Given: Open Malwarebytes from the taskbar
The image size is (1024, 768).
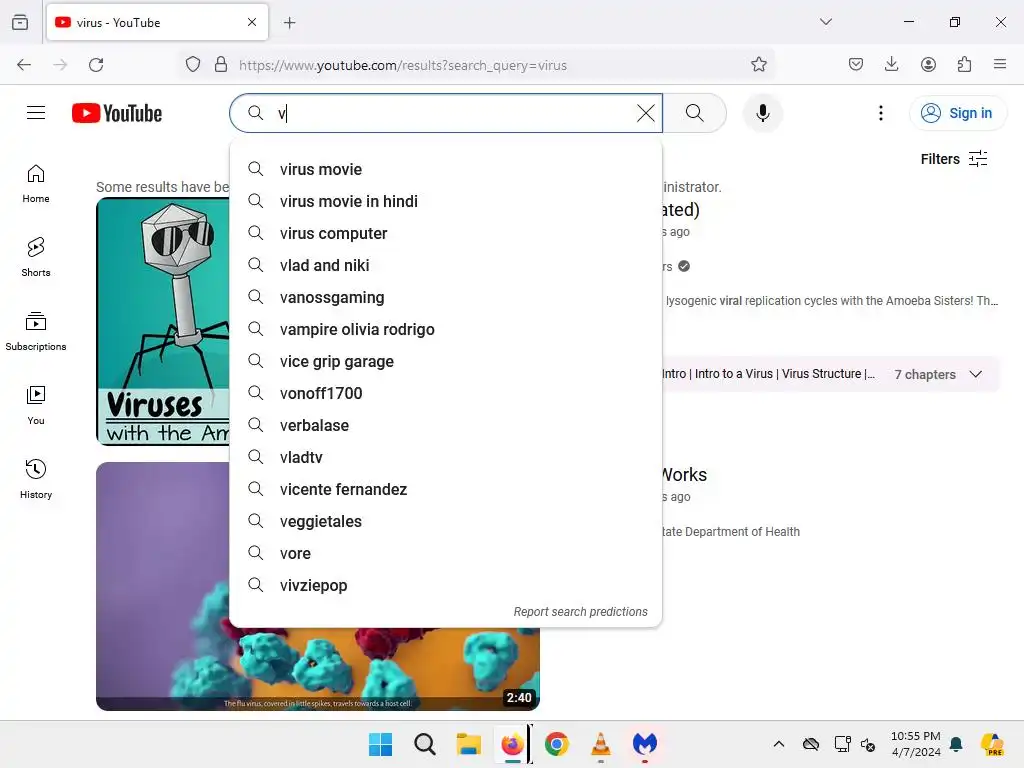Looking at the screenshot, I should [645, 744].
